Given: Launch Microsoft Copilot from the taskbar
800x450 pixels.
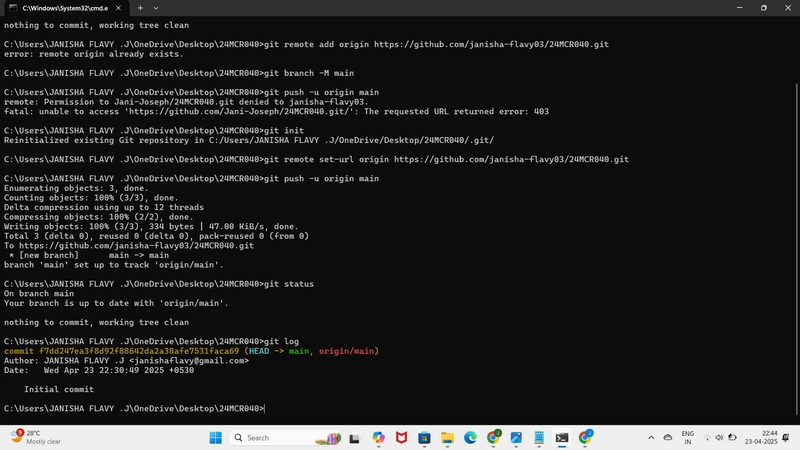Looking at the screenshot, I should coord(378,438).
